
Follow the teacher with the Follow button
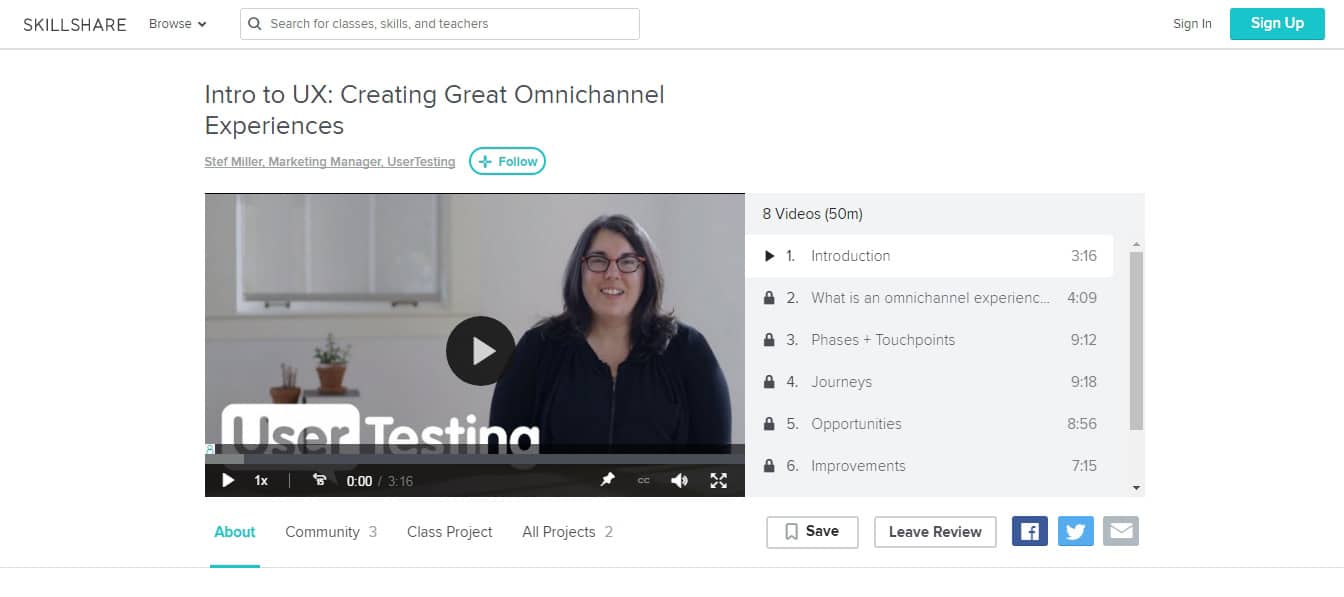click(508, 161)
